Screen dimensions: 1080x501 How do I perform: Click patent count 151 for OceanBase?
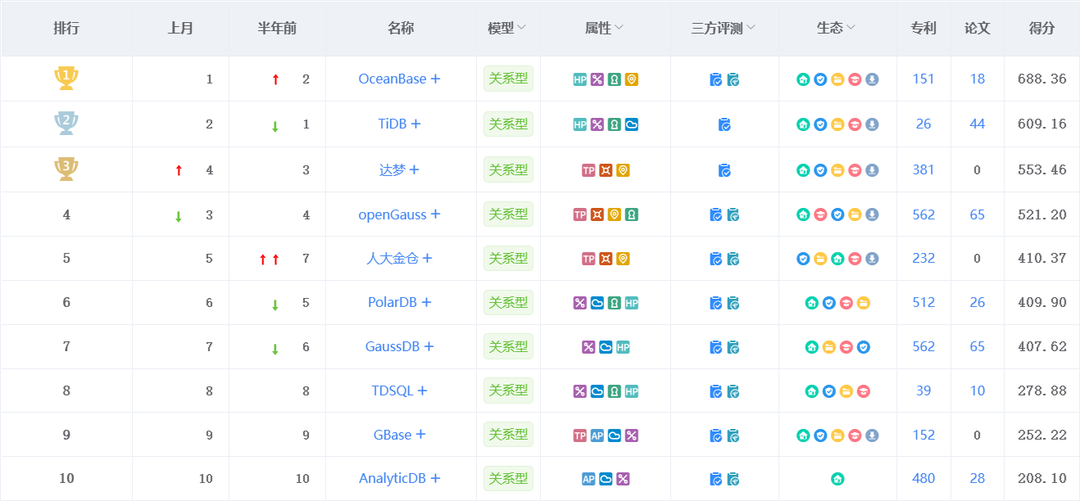click(x=924, y=79)
